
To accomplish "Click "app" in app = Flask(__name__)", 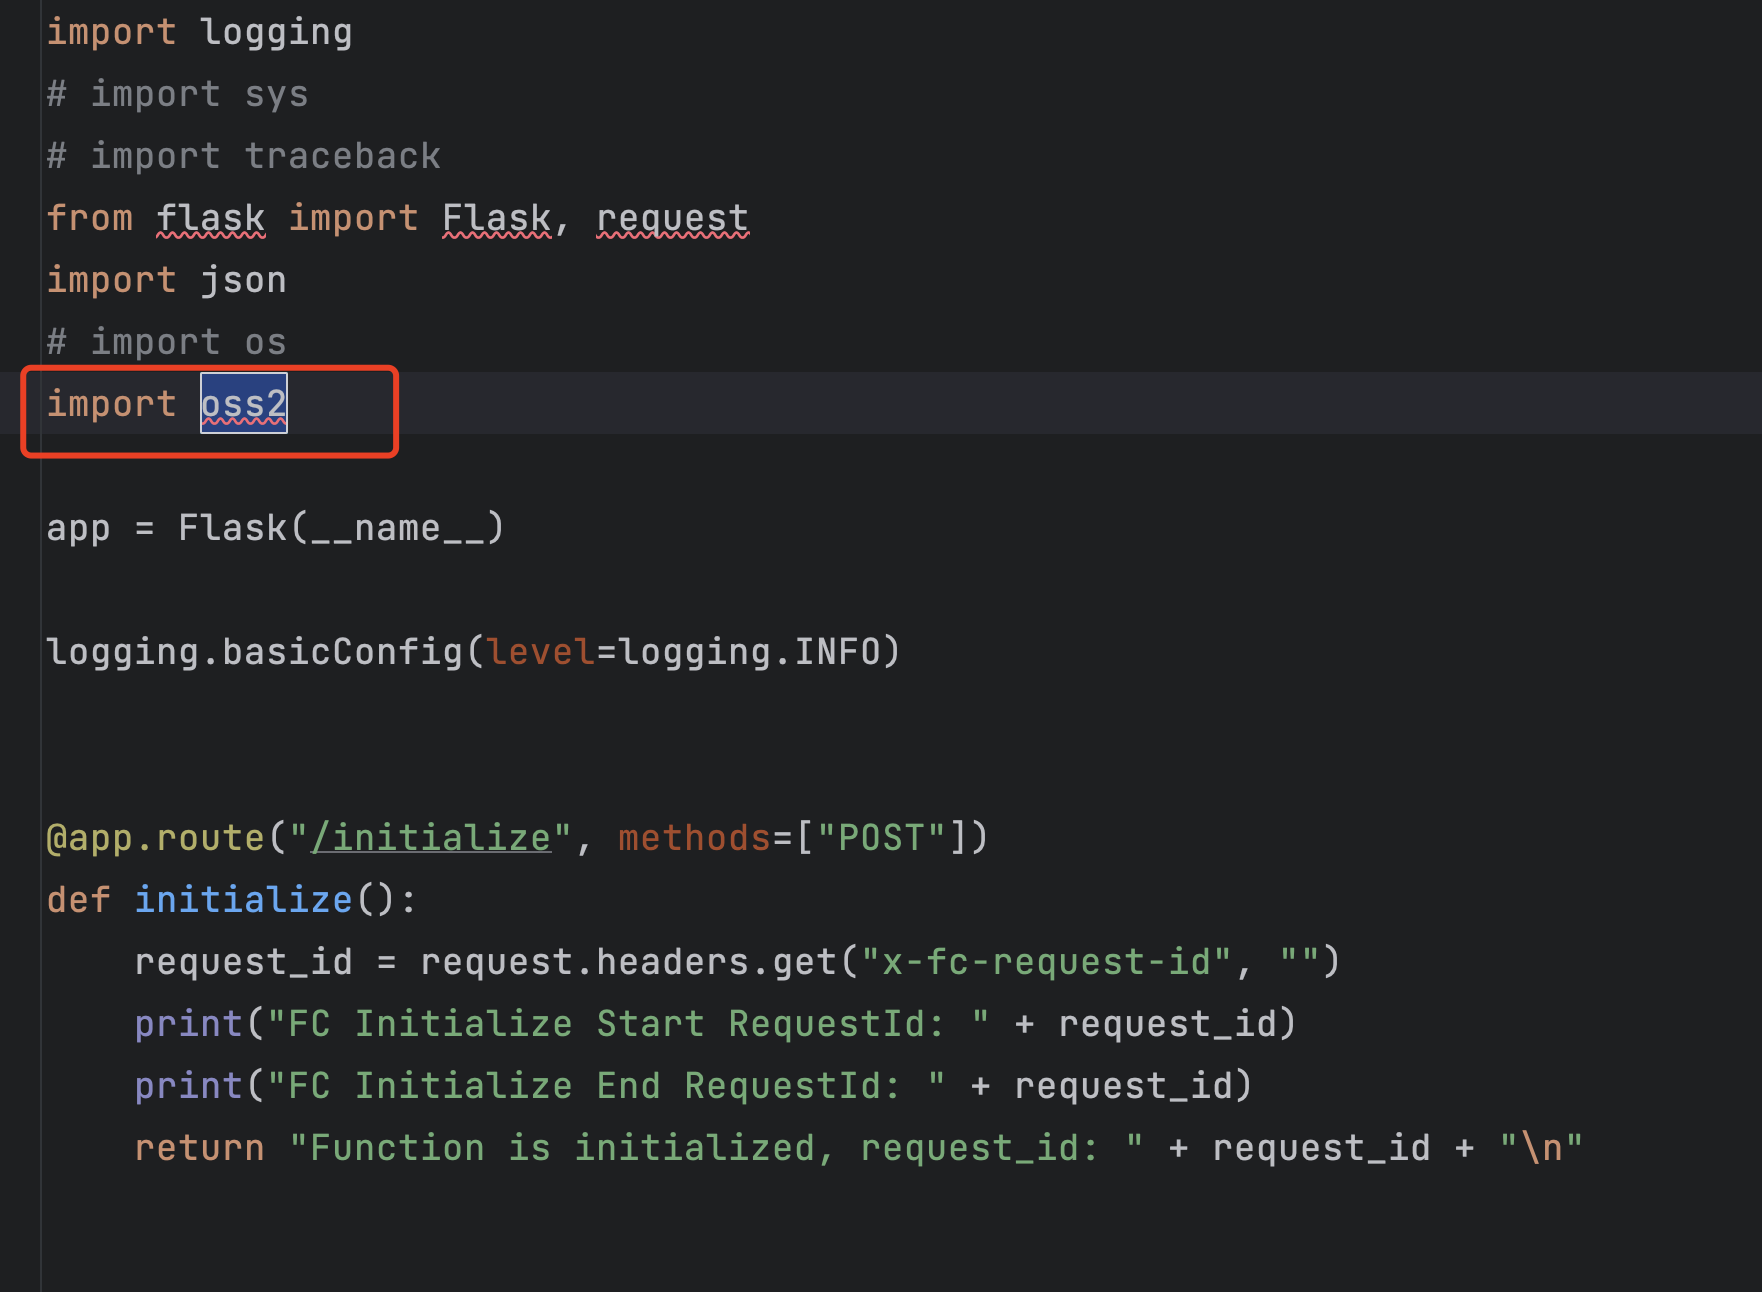I will click(79, 528).
